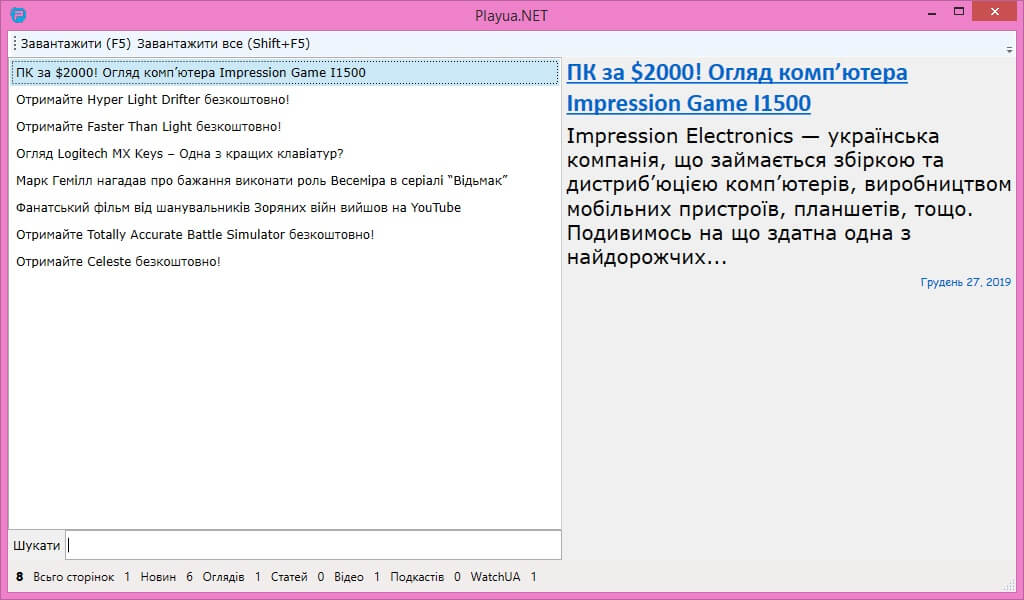Click the Відео status bar entry
Viewport: 1024px width, 600px height.
tap(349, 577)
